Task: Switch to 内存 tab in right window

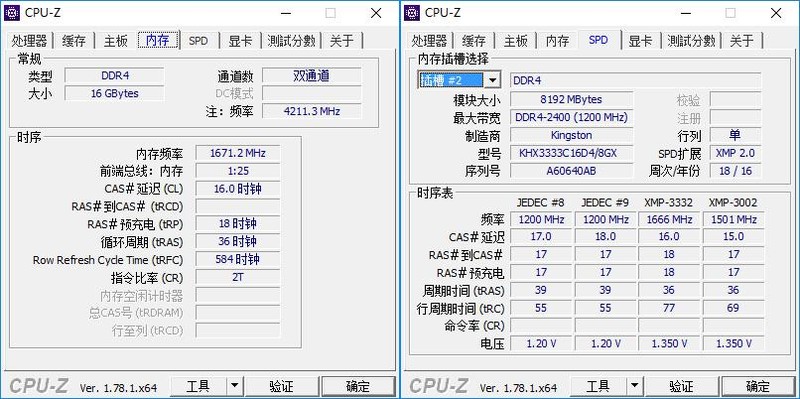Action: click(x=557, y=41)
